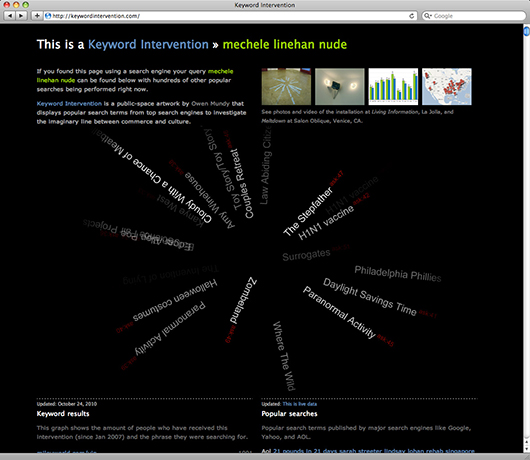The height and width of the screenshot is (460, 530).
Task: Click the 'Zombieland' search term
Action: (x=243, y=300)
